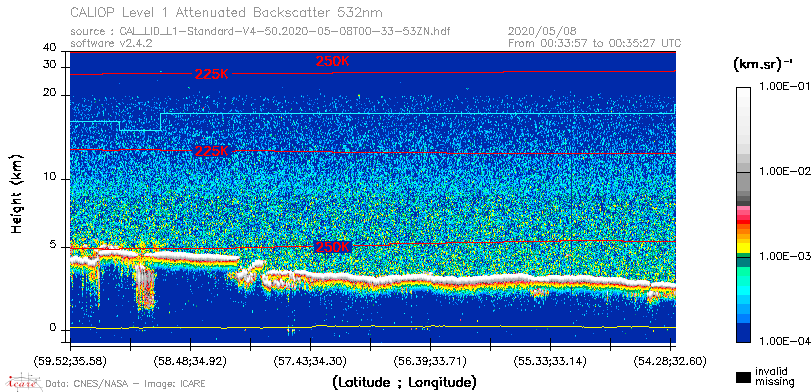This screenshot has height=392, width=811.
Task: Click the '40' height axis tick label
Action: [50, 48]
